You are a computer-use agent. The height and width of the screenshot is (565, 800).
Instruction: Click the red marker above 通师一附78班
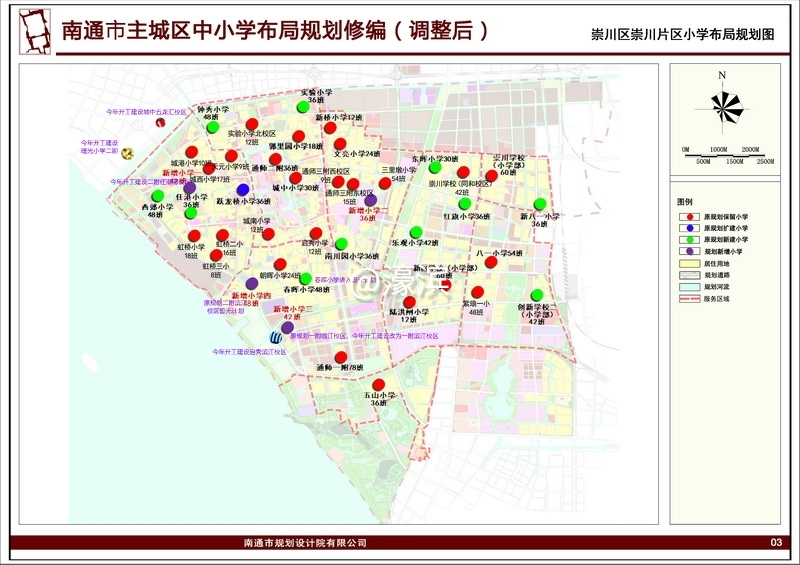[341, 357]
